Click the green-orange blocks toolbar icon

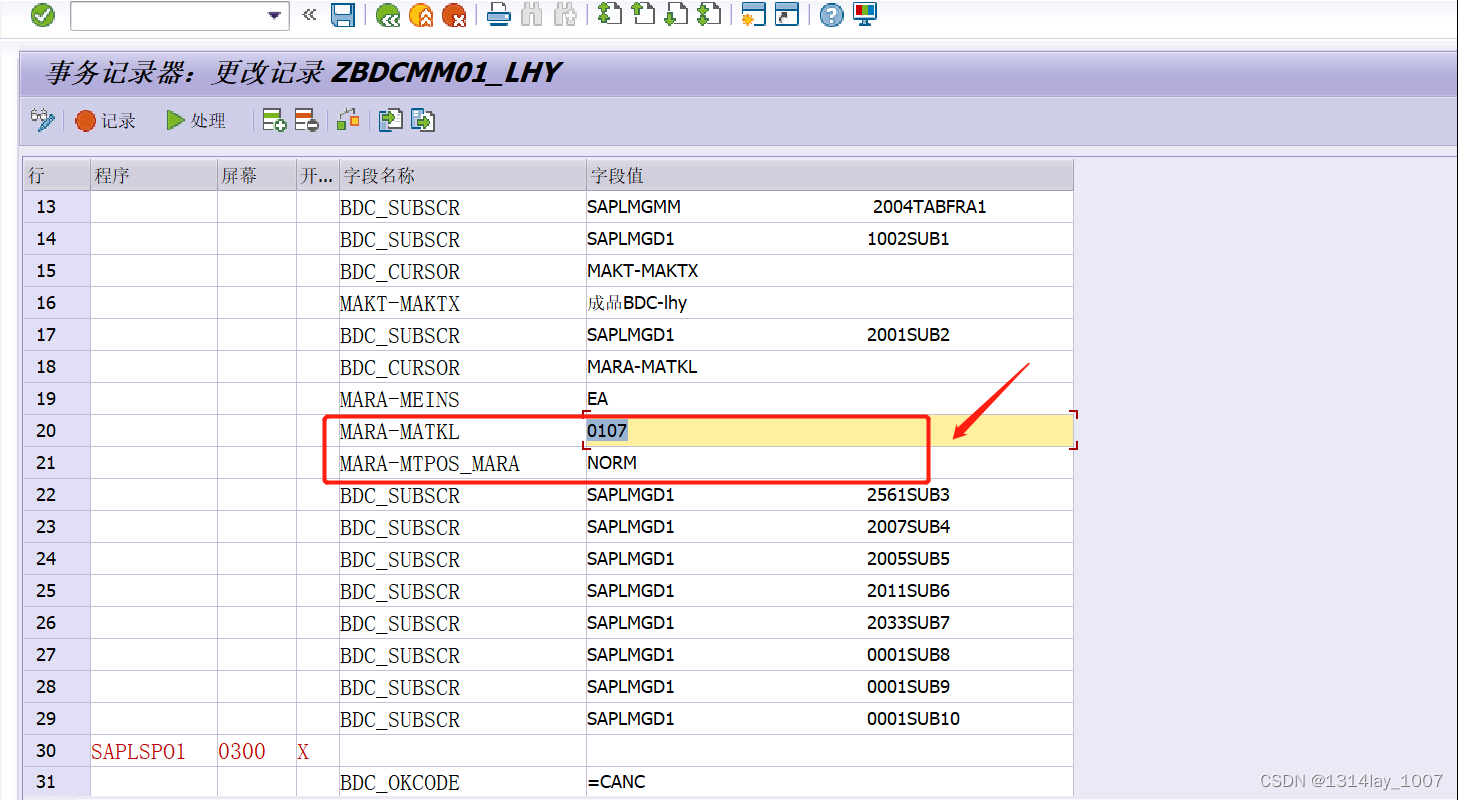(348, 120)
